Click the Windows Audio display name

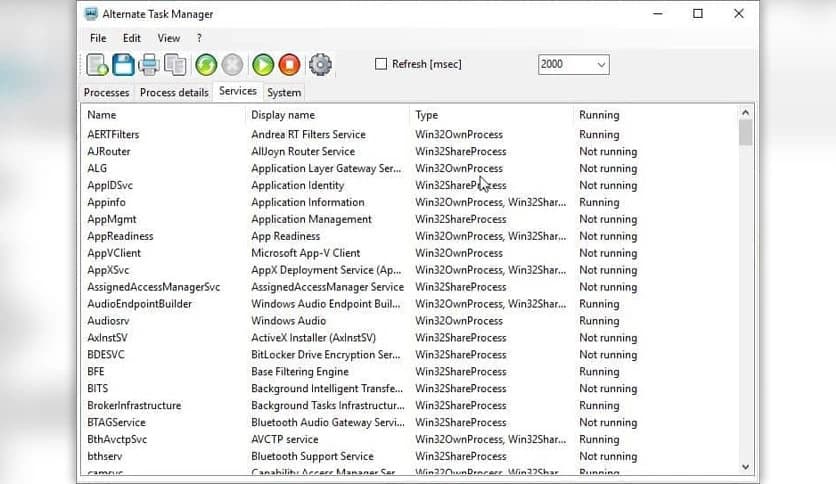pos(288,321)
